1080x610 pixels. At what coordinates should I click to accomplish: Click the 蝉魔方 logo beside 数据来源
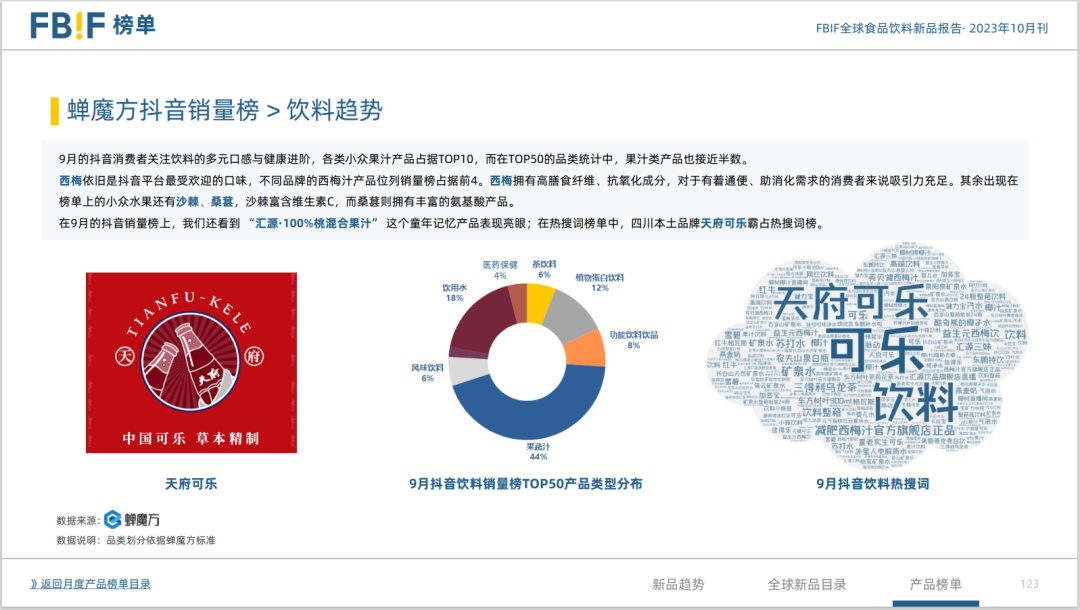point(132,519)
